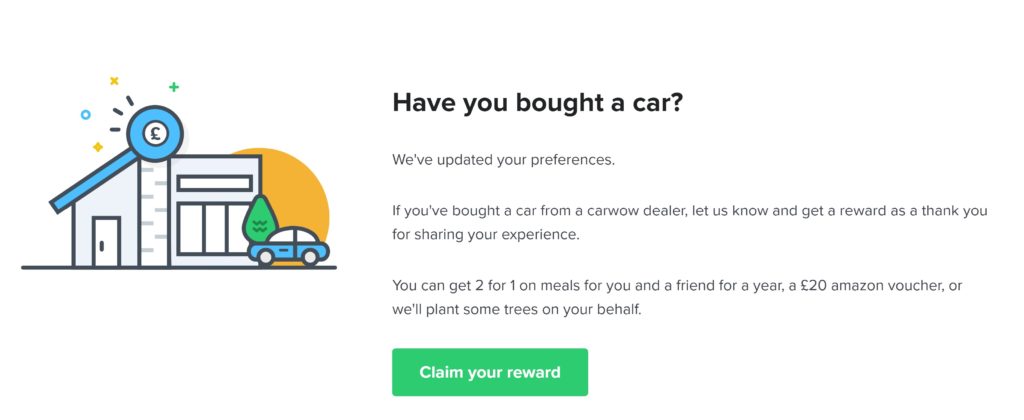Click the small blue ring sparkle
The height and width of the screenshot is (420, 1024).
click(x=86, y=114)
